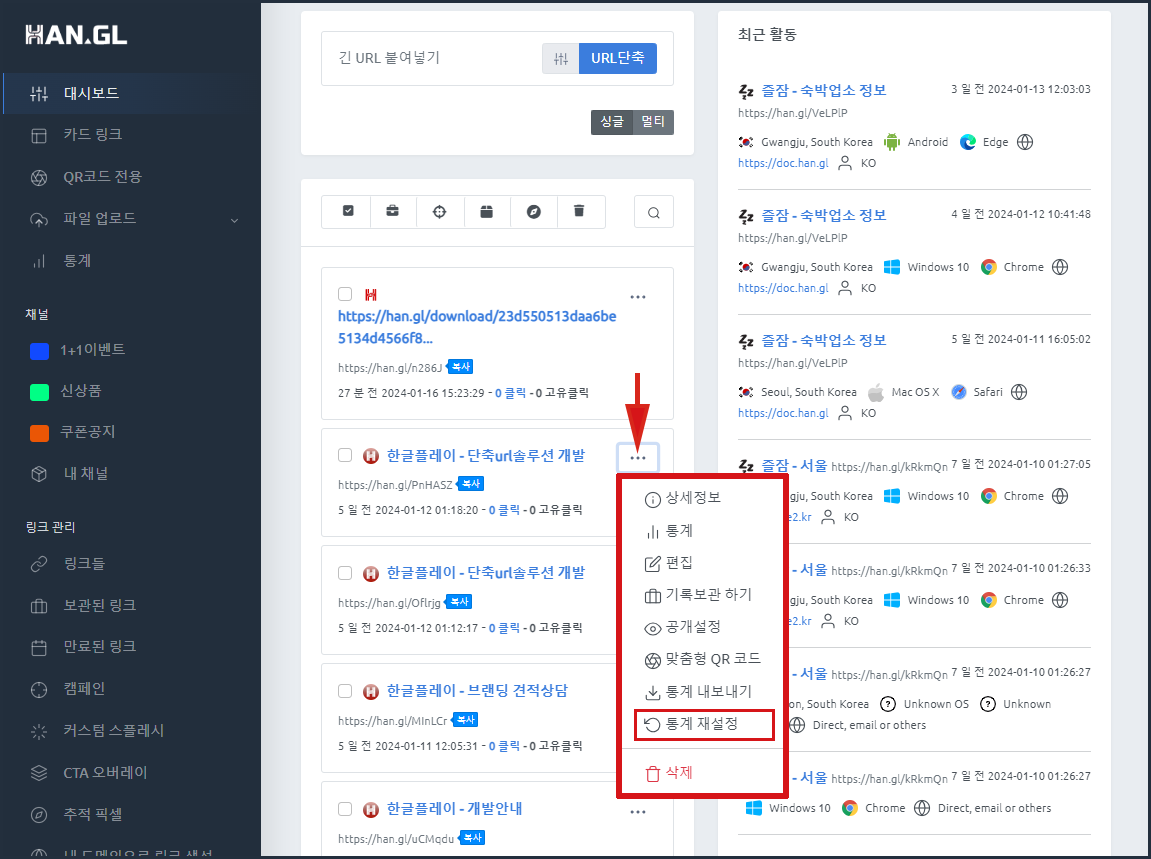The height and width of the screenshot is (859, 1151).
Task: Click the Safari icon in Seoul activity
Action: (959, 392)
